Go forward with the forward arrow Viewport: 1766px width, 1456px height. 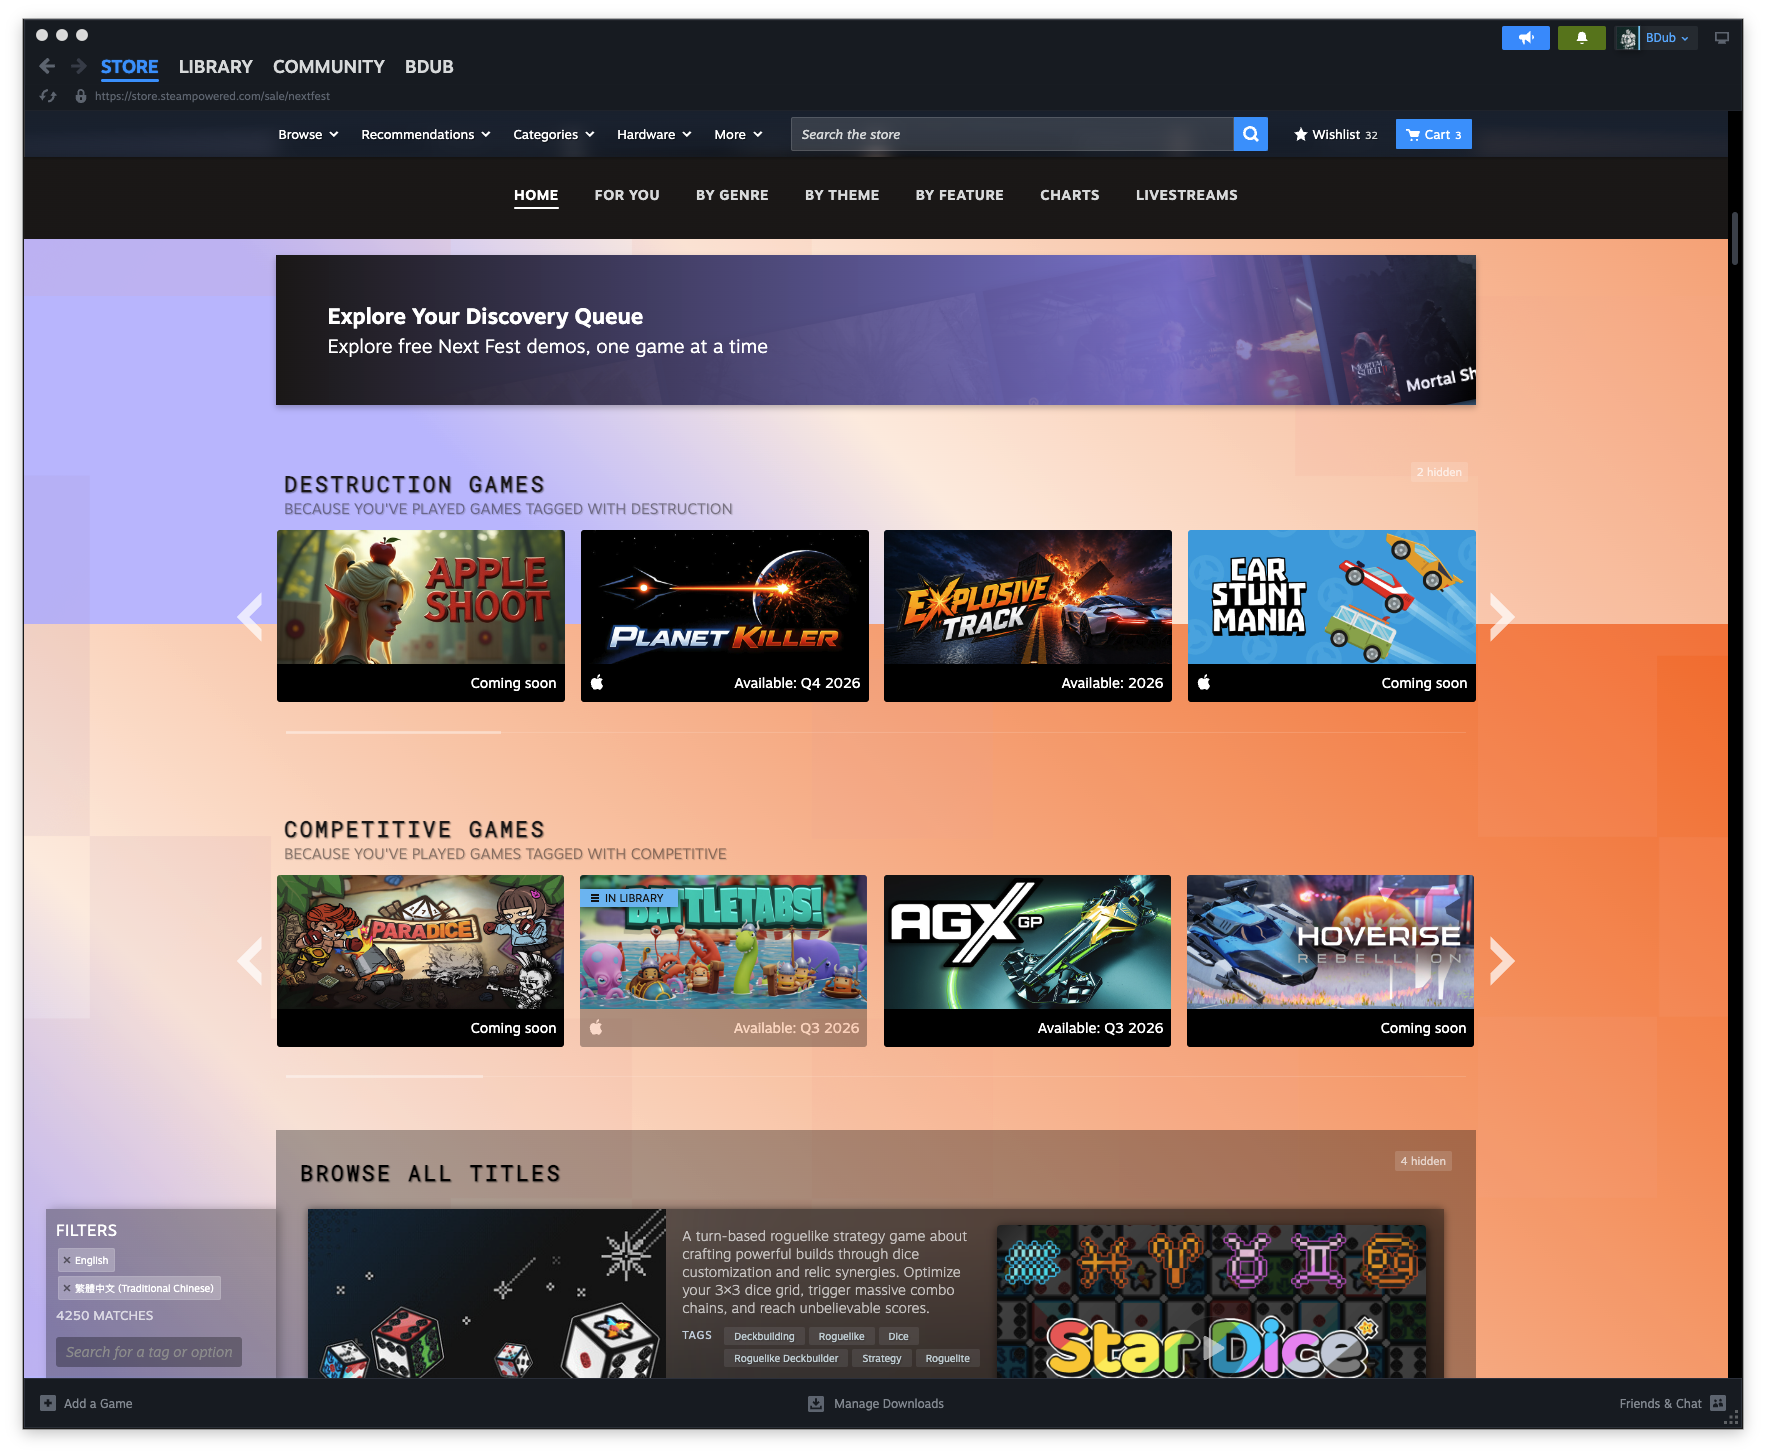click(x=78, y=66)
